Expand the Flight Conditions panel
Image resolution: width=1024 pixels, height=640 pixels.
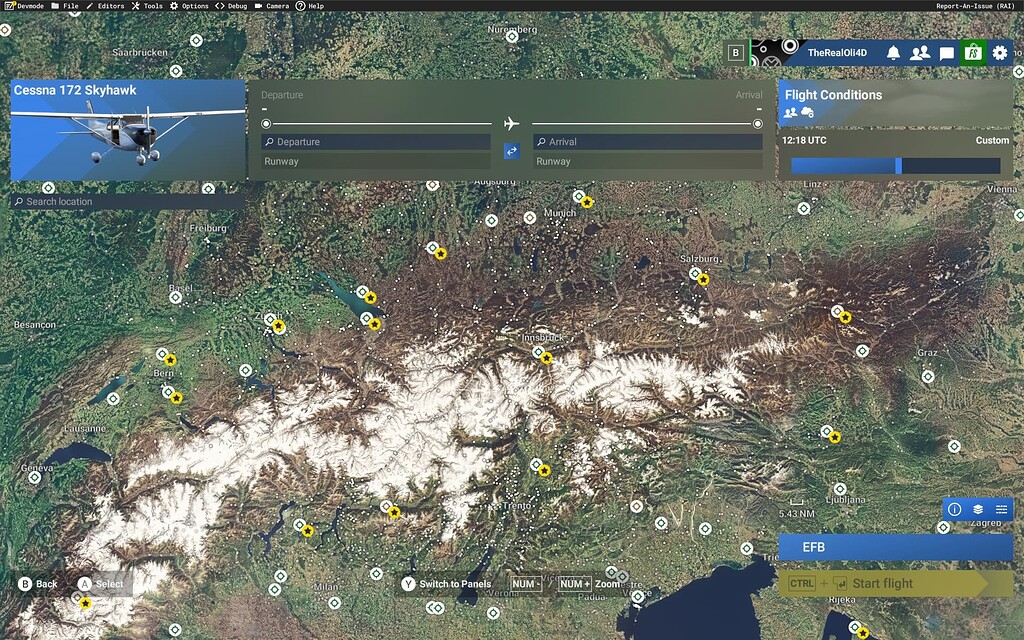[895, 103]
